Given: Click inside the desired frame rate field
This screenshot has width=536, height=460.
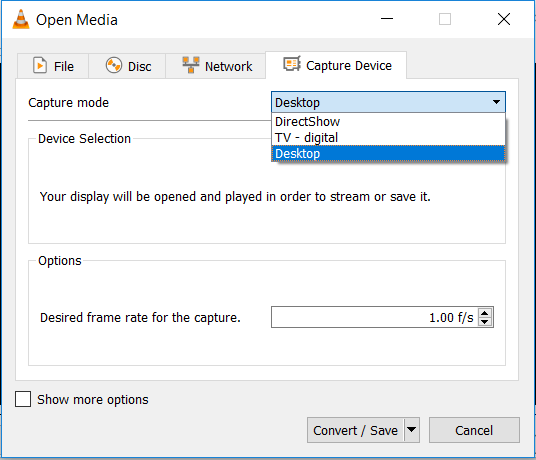Looking at the screenshot, I should 374,317.
